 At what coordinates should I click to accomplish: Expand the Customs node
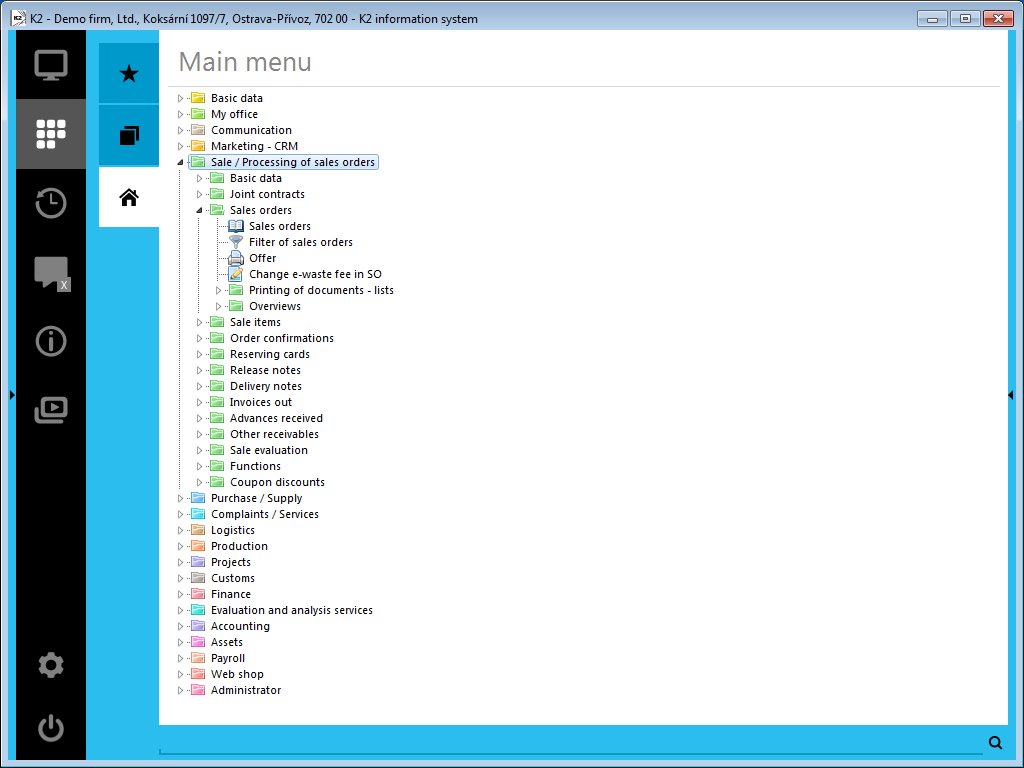181,578
